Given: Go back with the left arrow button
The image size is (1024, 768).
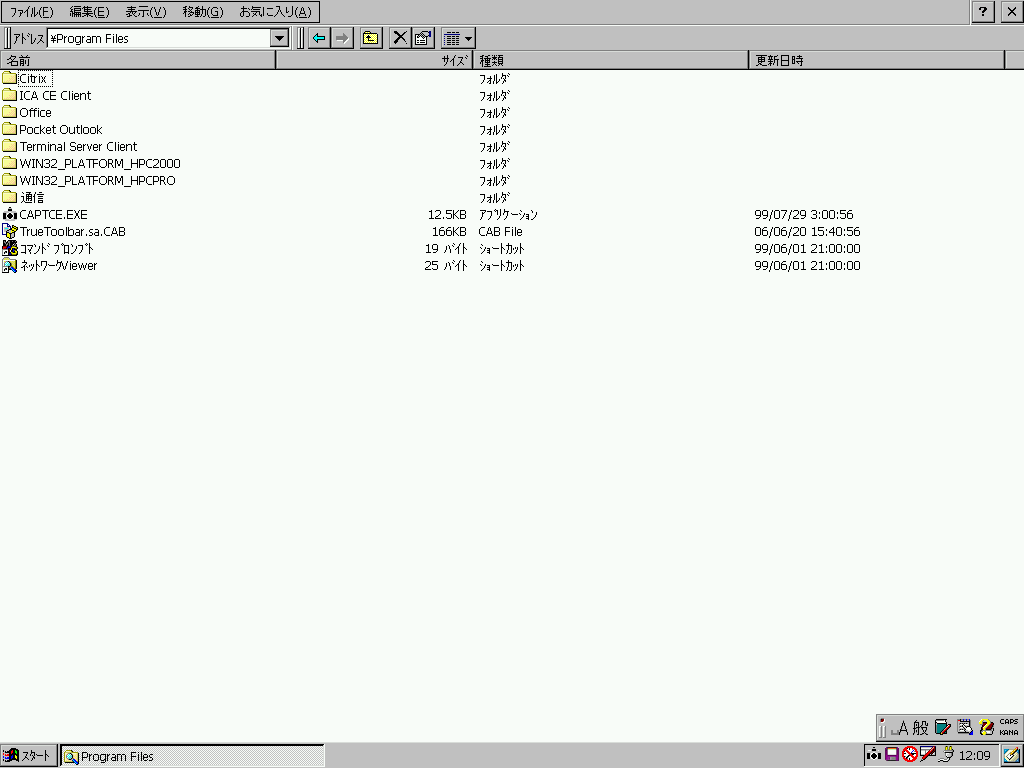Looking at the screenshot, I should [319, 38].
